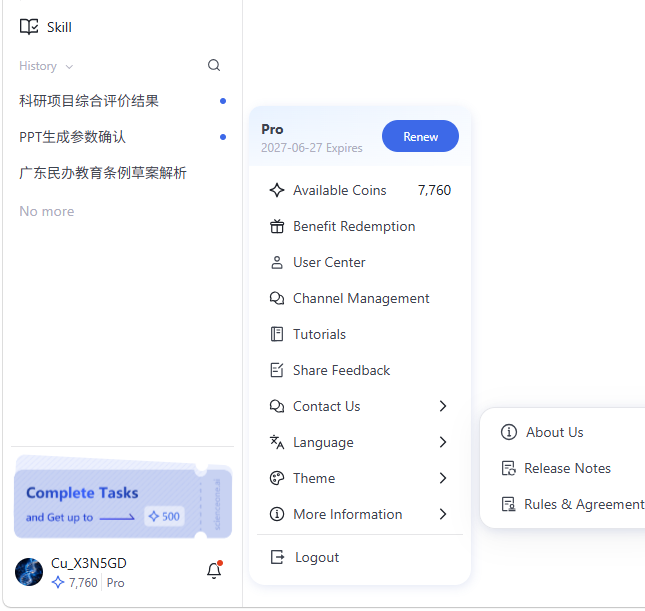This screenshot has width=645, height=611.
Task: Click the User Center person icon
Action: (277, 263)
